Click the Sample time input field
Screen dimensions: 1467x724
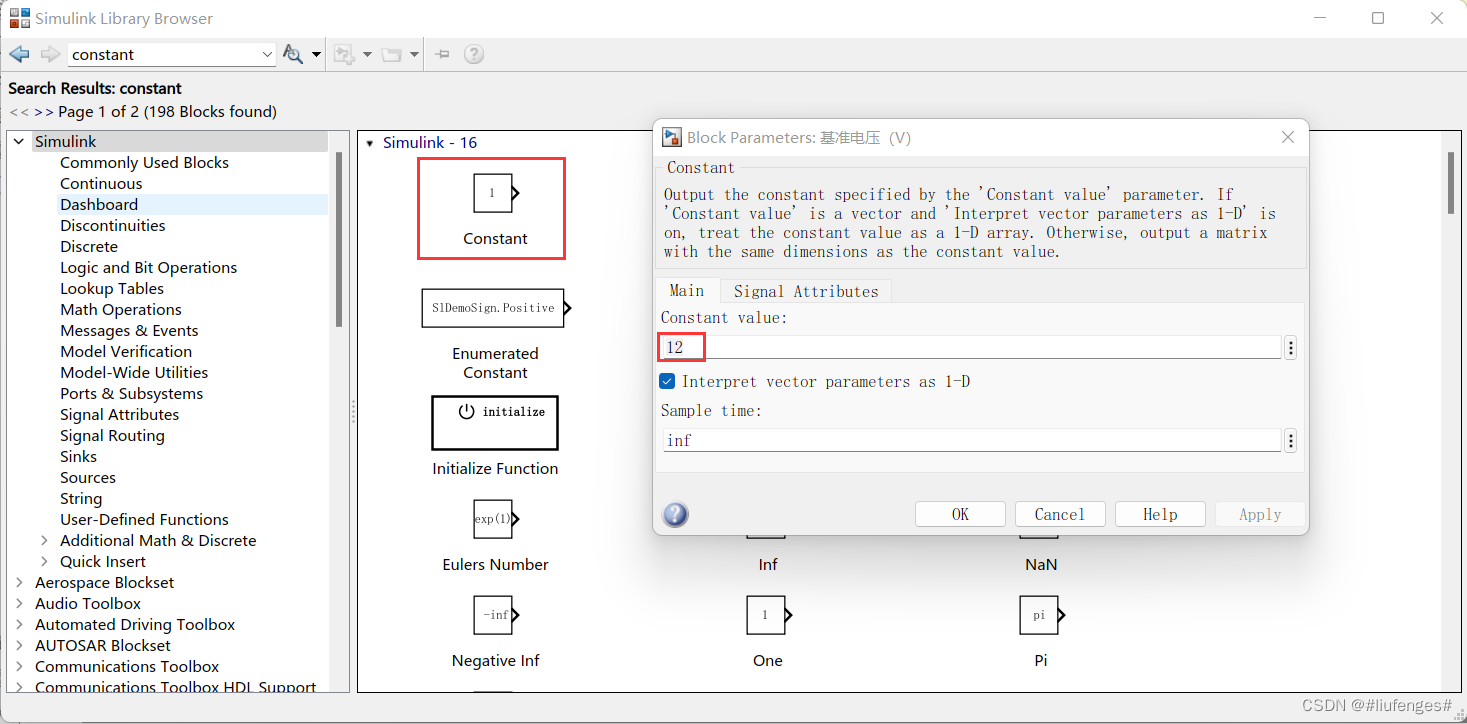[971, 440]
